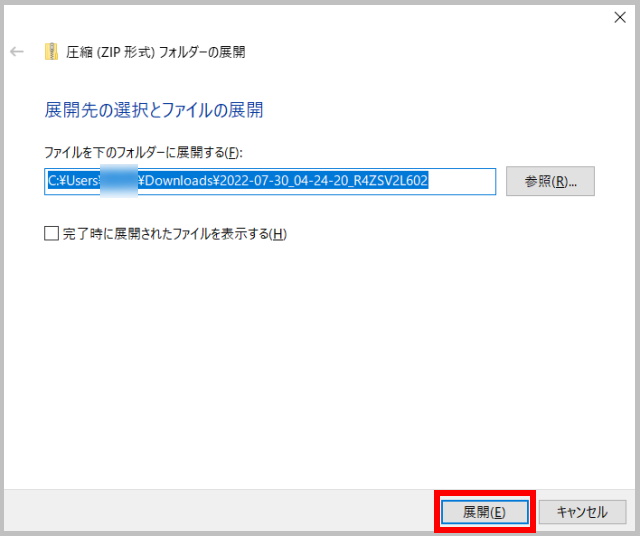This screenshot has height=536, width=640.
Task: Click the empty space at the path field's end
Action: pyautogui.click(x=465, y=181)
